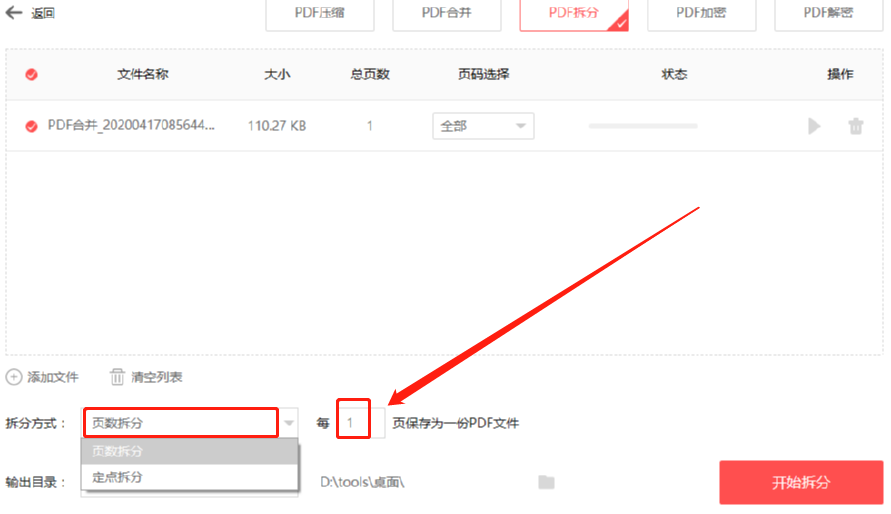Click the file progress bar

(x=643, y=126)
